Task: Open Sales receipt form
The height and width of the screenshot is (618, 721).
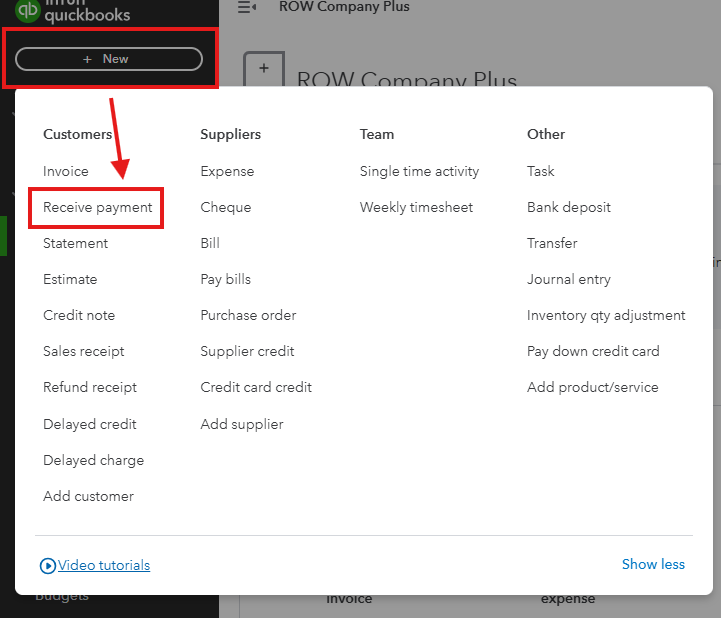Action: point(84,351)
